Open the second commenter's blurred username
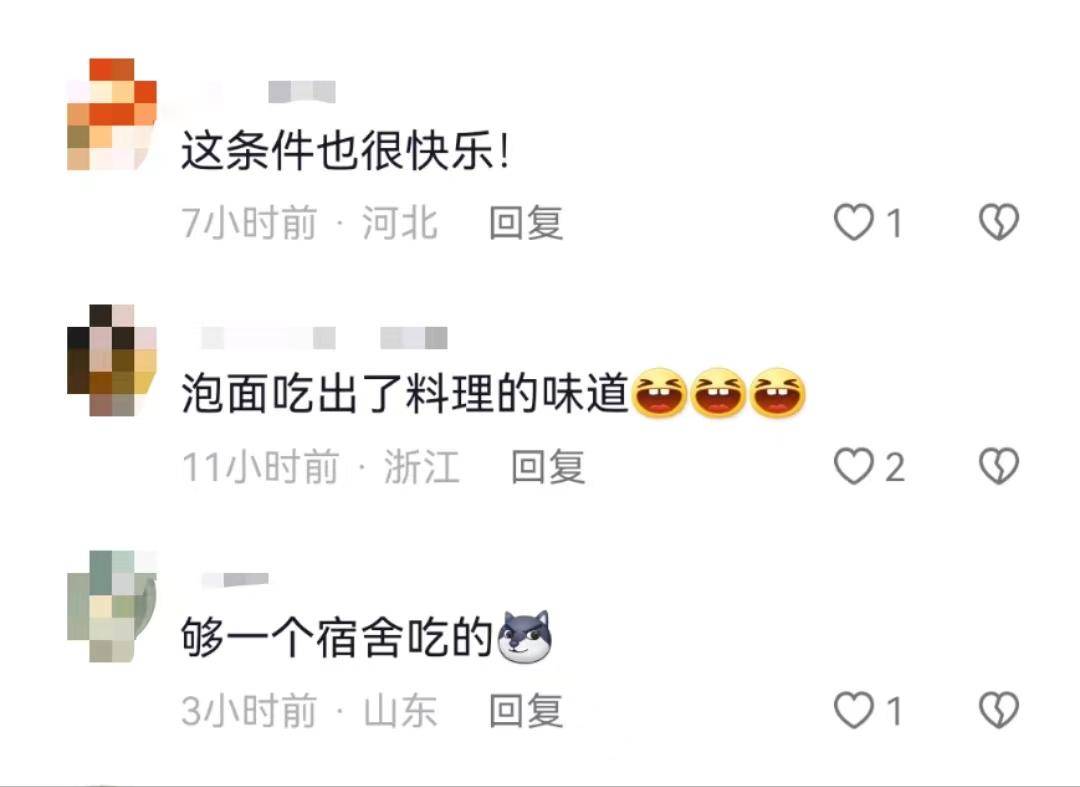The width and height of the screenshot is (1080, 787). 324,337
